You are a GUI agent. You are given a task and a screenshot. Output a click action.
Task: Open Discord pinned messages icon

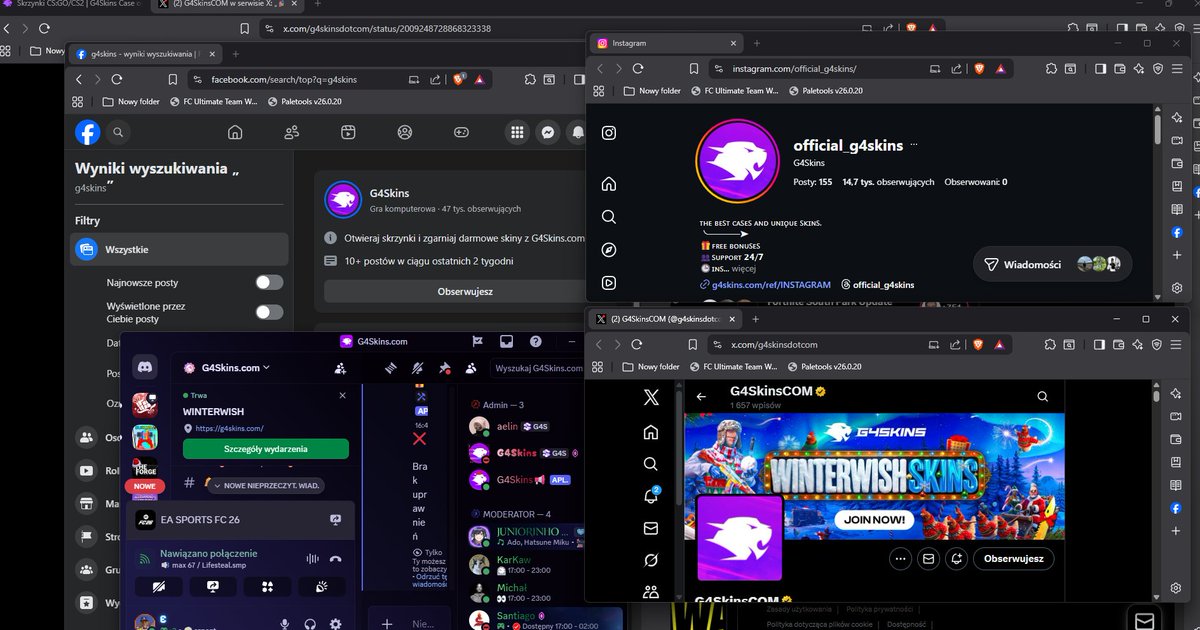[445, 368]
